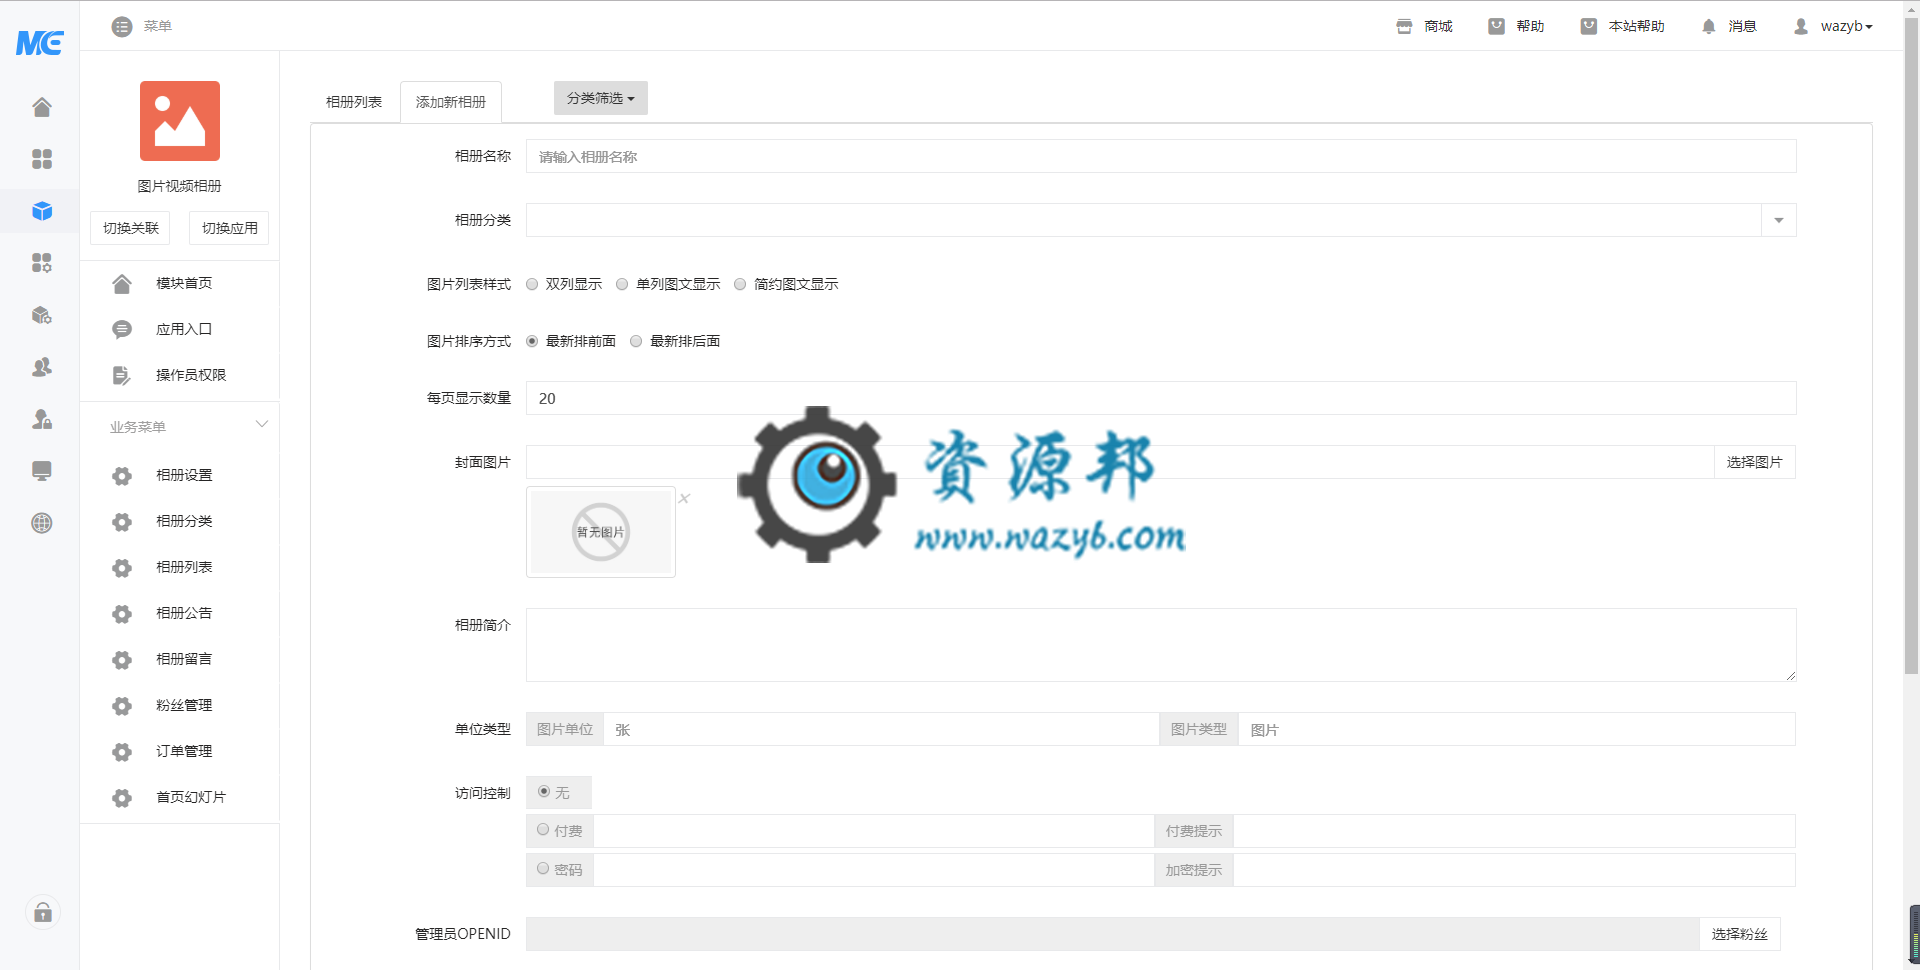
Task: Click the 切换应用 button
Action: [x=229, y=228]
